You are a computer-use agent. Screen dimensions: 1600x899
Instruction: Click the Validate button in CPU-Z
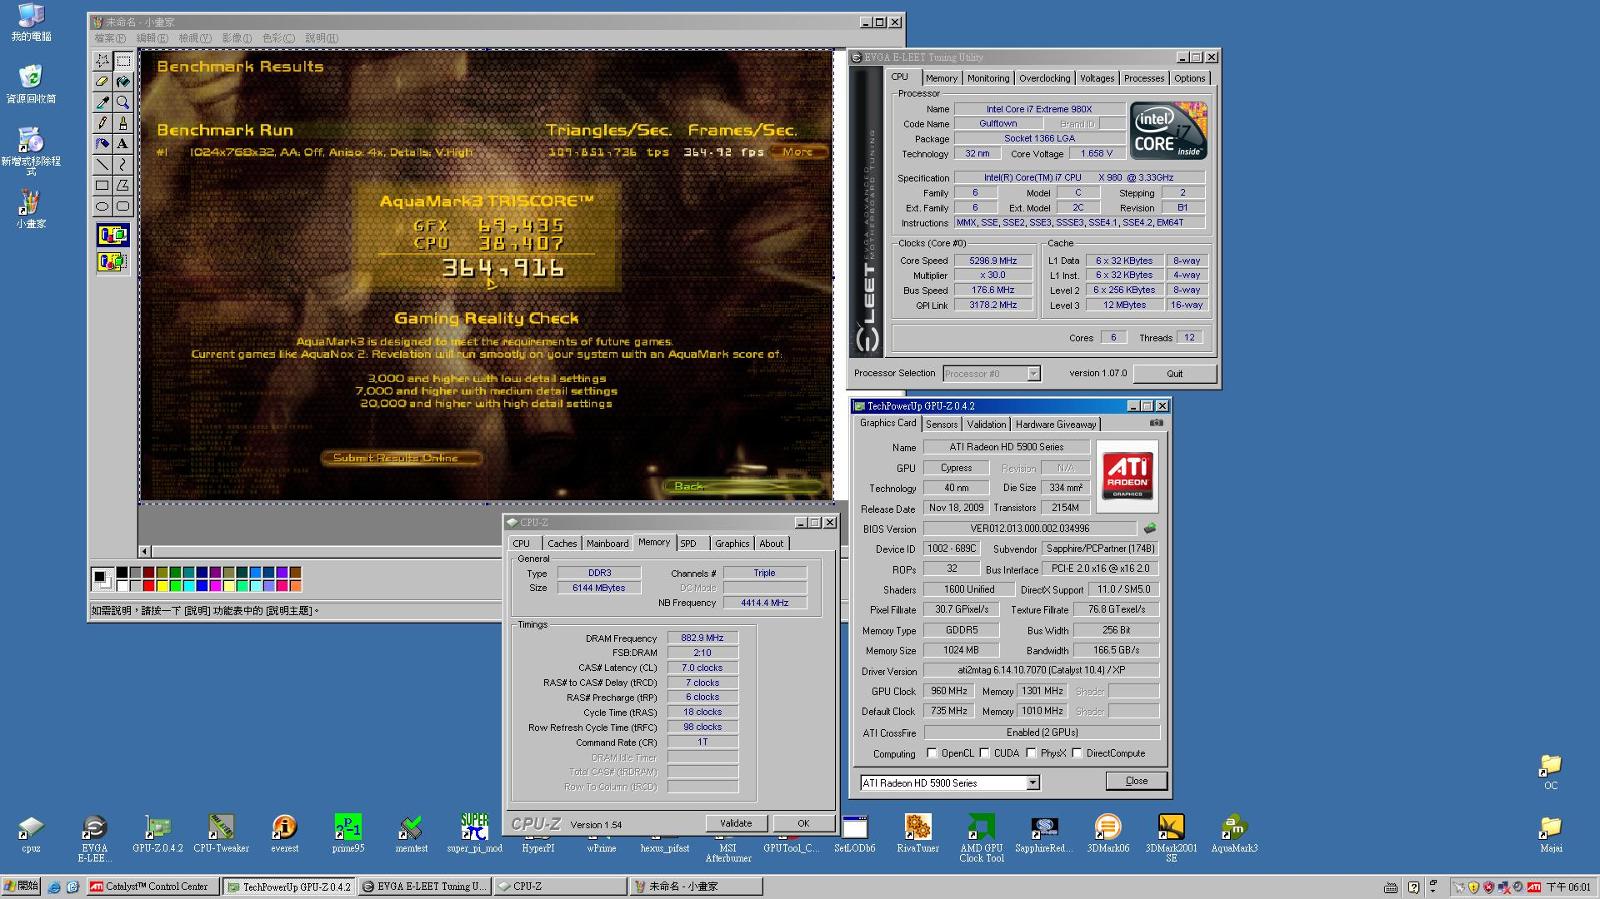pos(736,823)
